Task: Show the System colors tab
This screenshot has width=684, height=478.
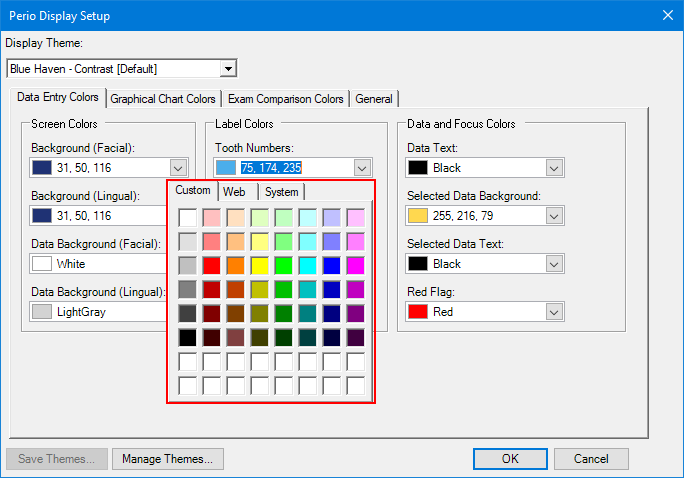Action: 281,192
